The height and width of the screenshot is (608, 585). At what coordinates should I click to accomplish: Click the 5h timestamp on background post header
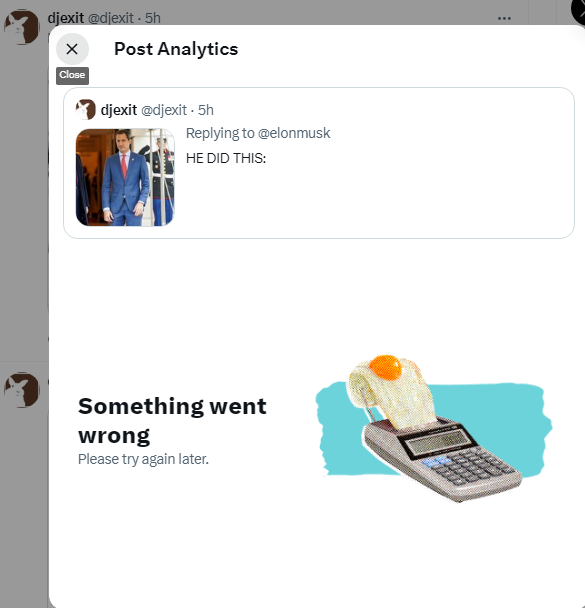pyautogui.click(x=153, y=18)
